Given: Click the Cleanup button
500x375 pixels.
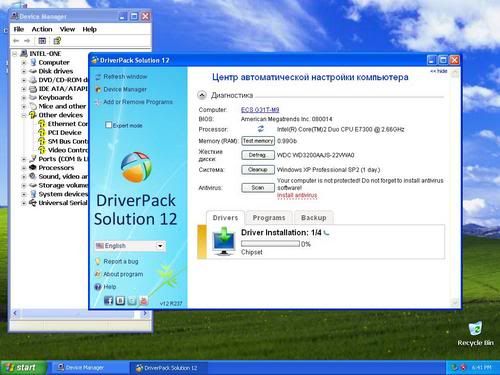Looking at the screenshot, I should [x=258, y=170].
